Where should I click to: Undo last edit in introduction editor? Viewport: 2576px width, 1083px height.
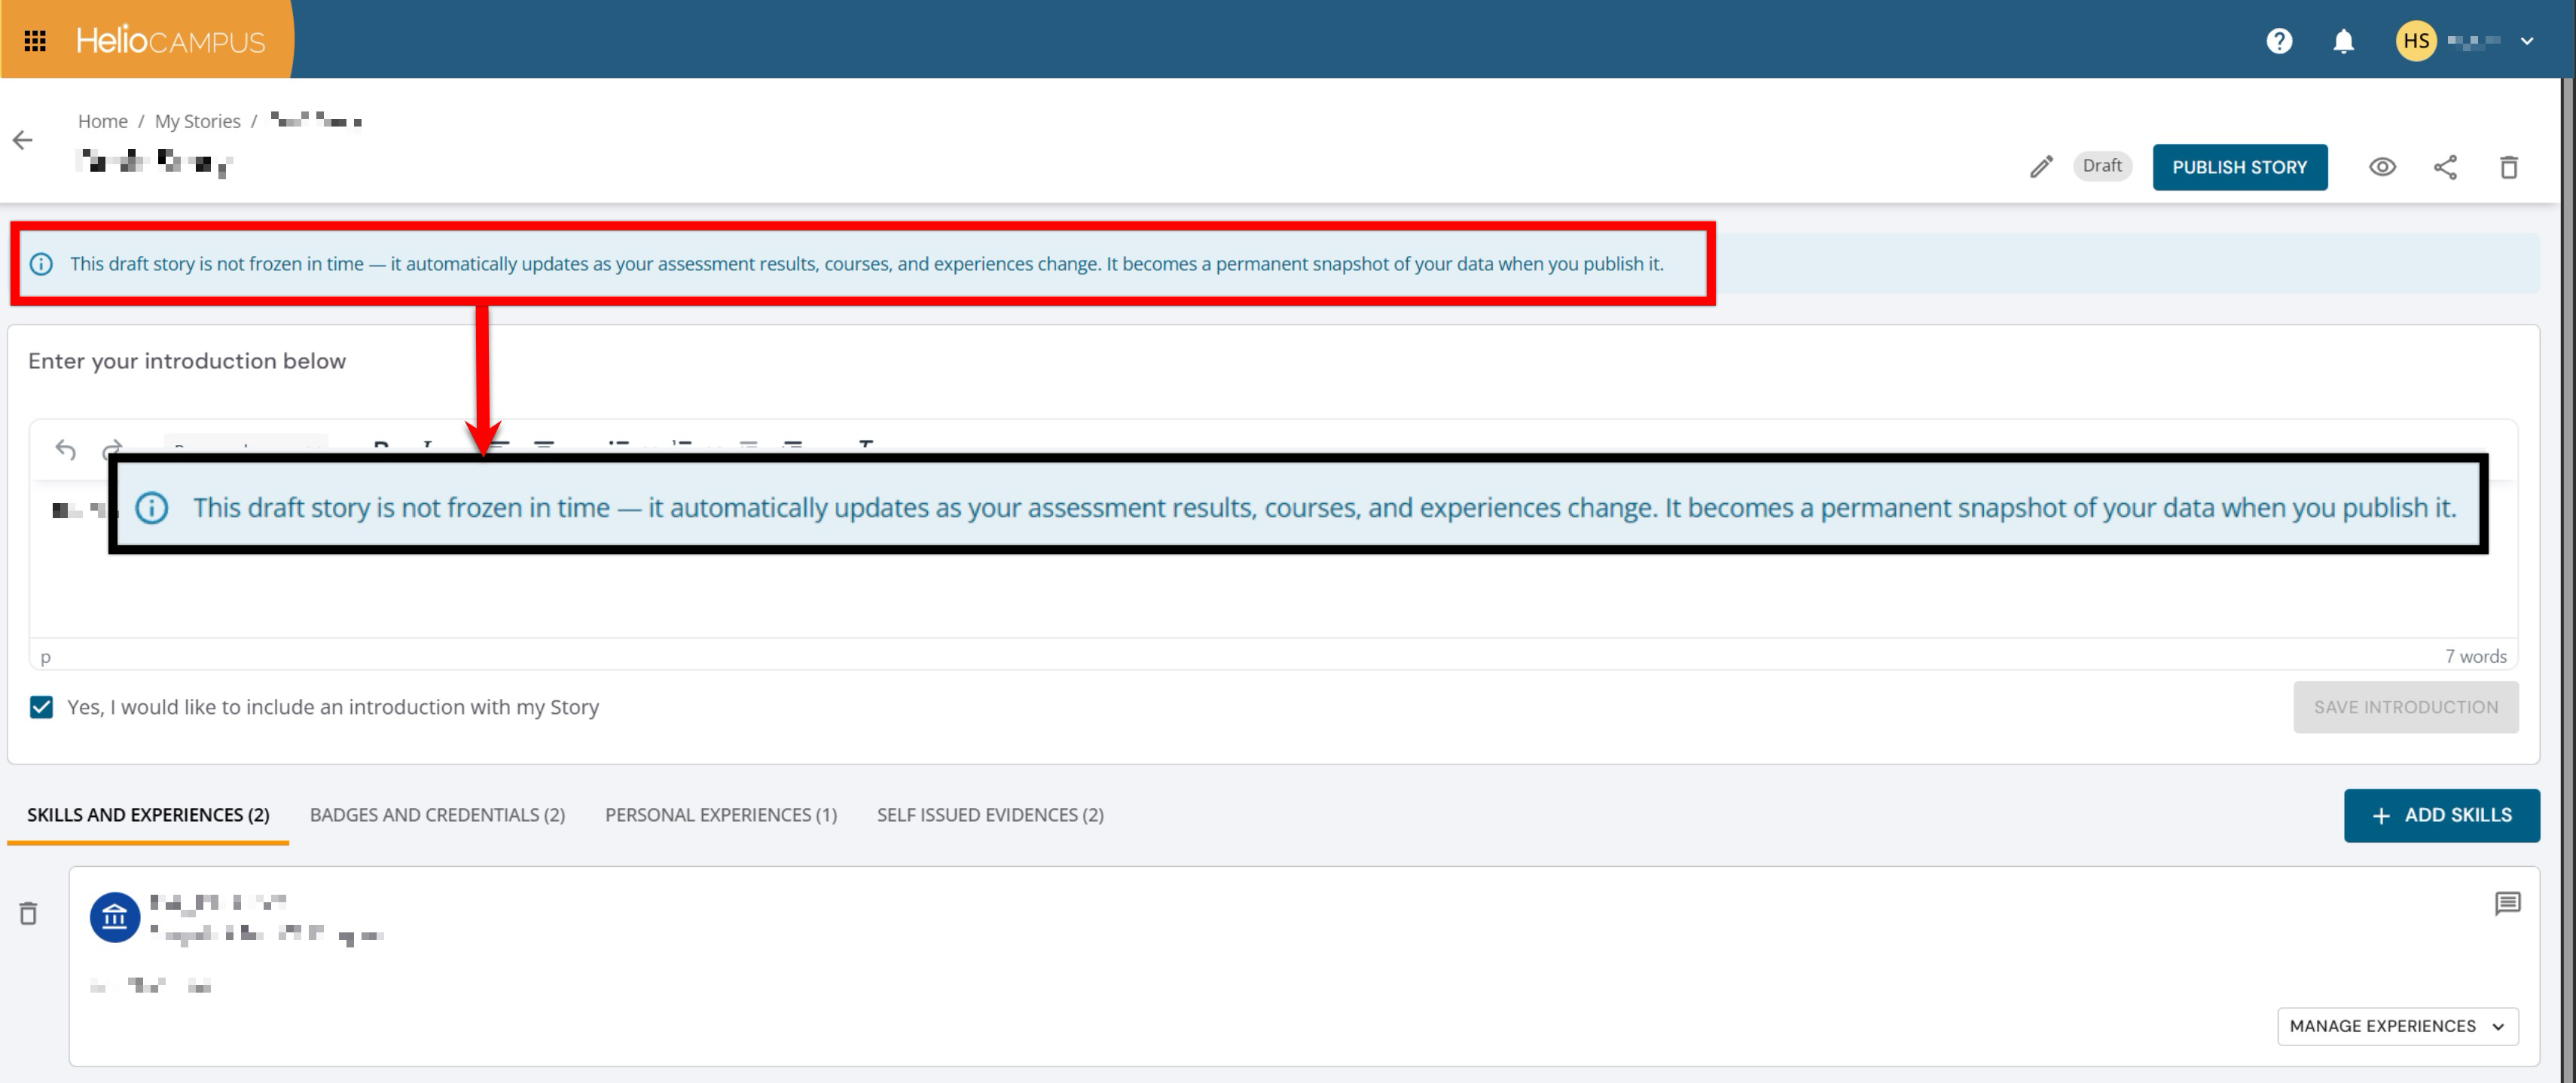pyautogui.click(x=66, y=450)
